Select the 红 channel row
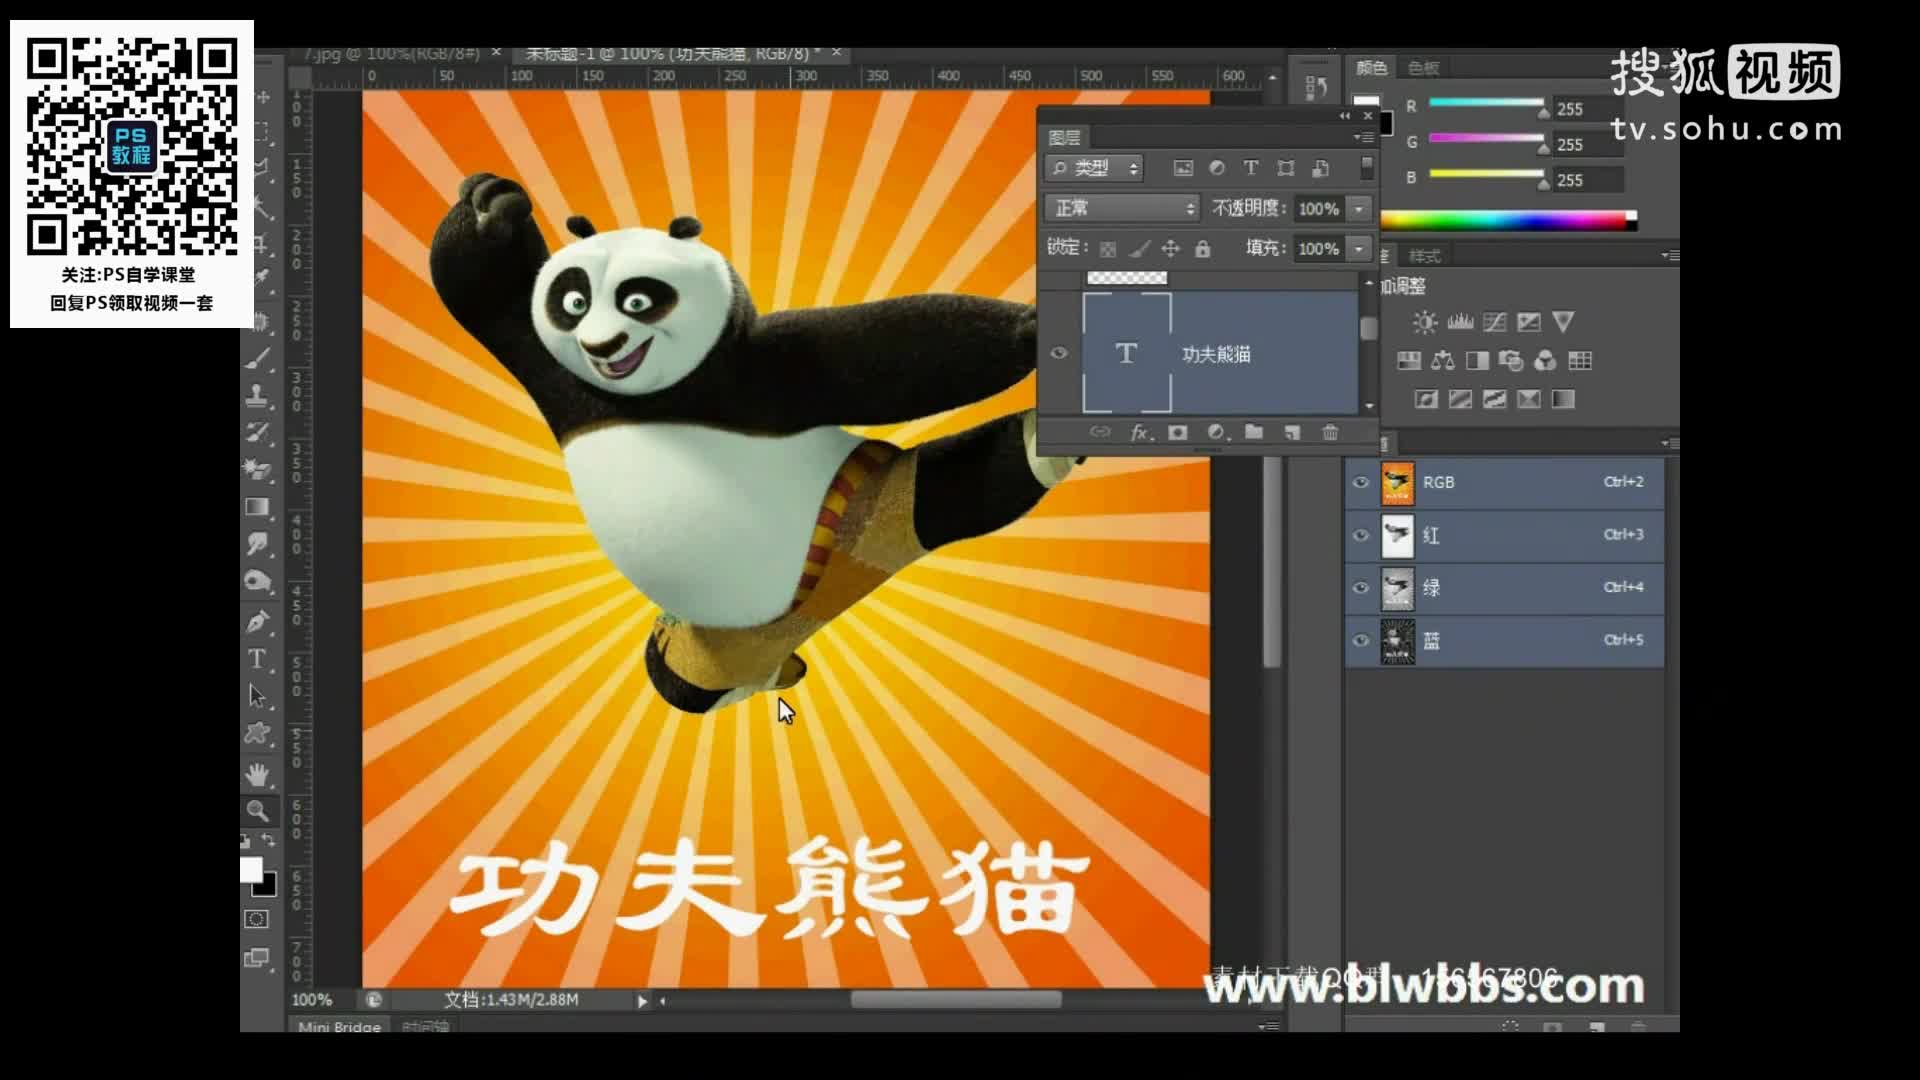This screenshot has height=1080, width=1920. click(x=1505, y=535)
